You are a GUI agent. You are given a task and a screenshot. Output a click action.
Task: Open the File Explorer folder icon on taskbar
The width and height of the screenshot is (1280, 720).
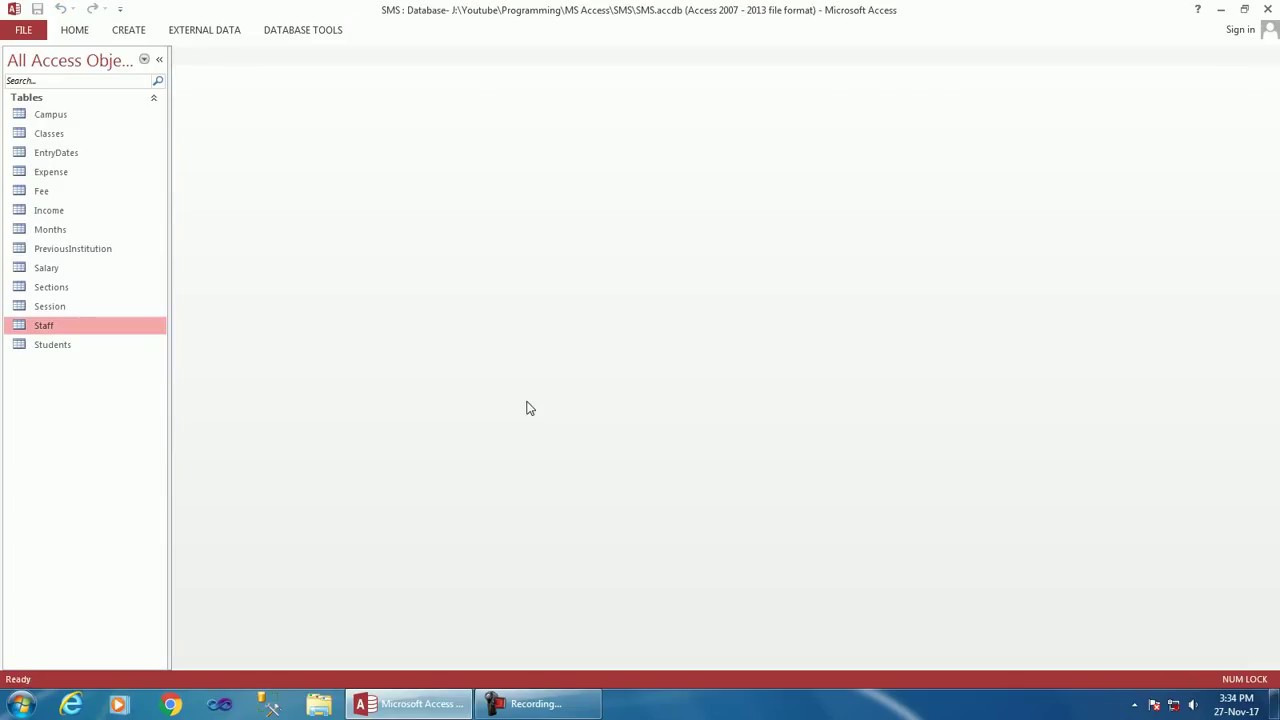319,704
